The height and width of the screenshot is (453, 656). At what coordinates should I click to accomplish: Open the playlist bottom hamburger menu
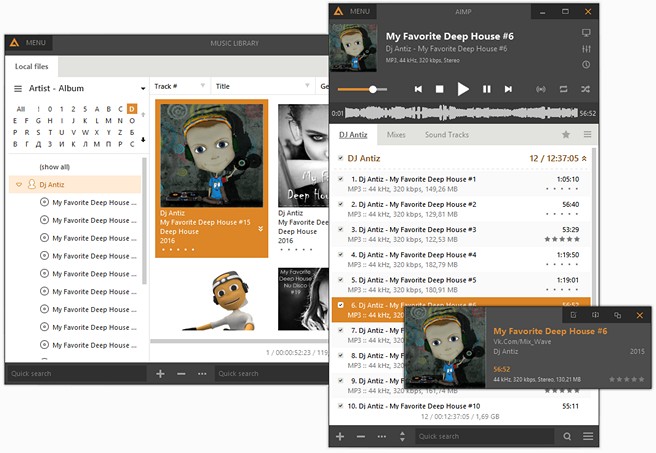(588, 436)
